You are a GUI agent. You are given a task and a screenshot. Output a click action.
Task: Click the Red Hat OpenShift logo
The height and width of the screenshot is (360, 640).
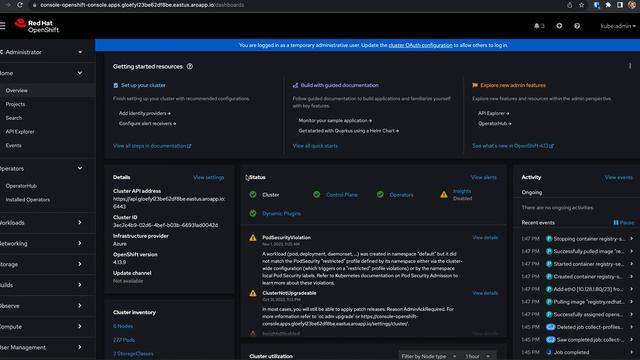[x=37, y=26]
